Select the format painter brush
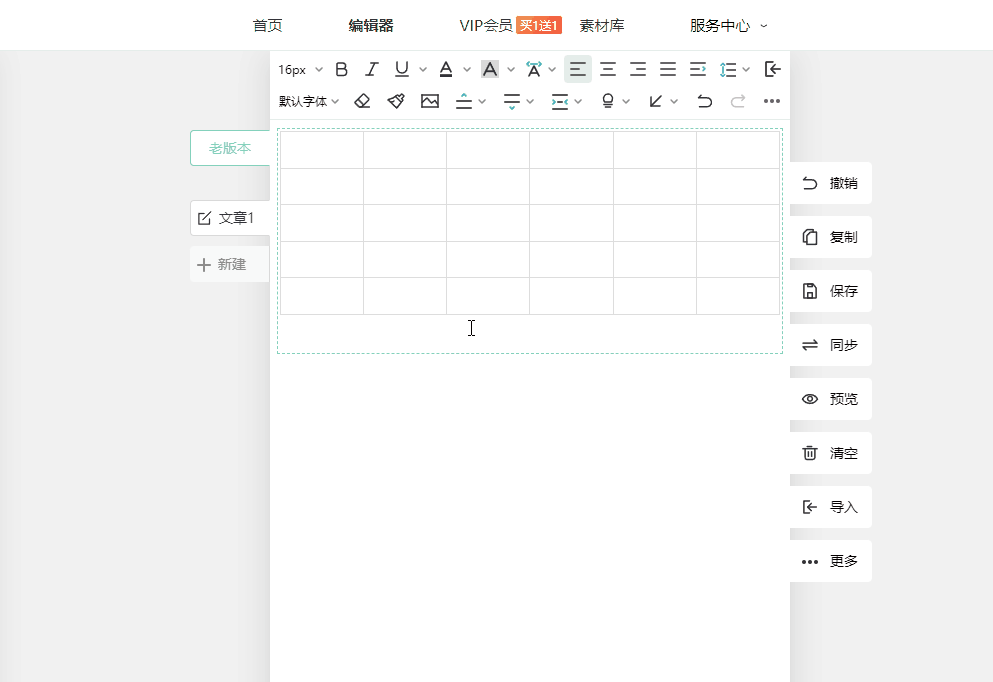Screen dimensions: 993x682 pos(396,101)
